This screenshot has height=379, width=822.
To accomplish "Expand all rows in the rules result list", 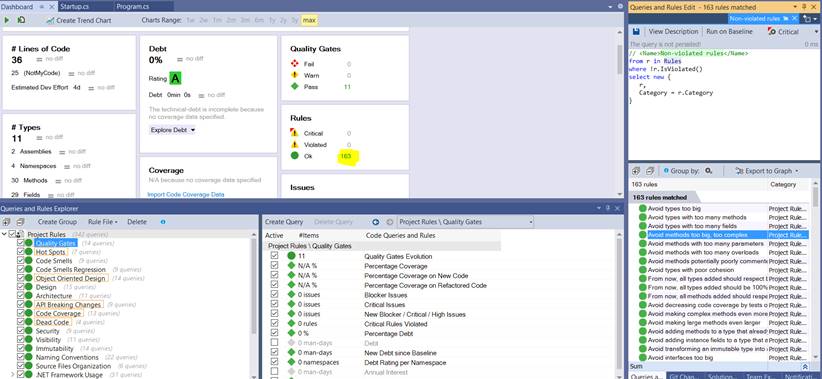I will (x=636, y=171).
